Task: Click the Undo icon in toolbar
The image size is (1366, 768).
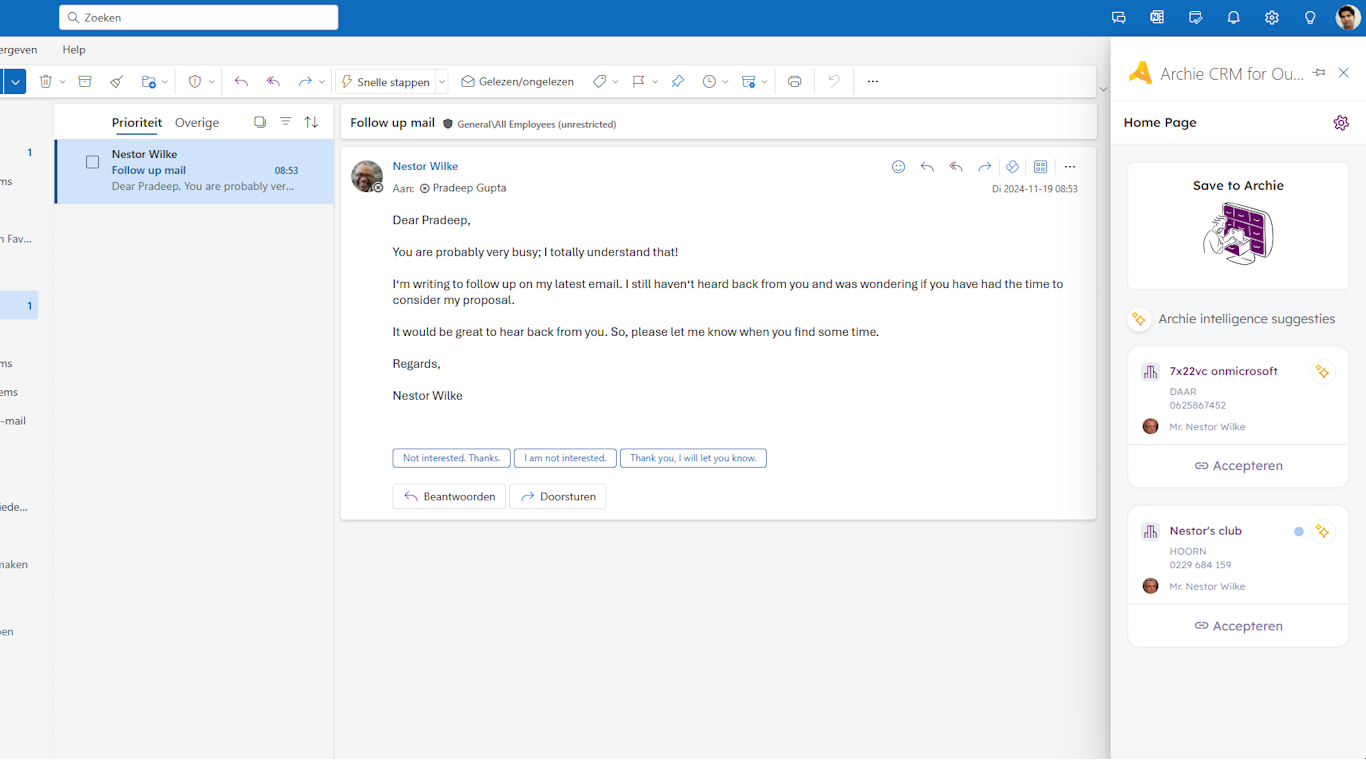Action: [833, 82]
